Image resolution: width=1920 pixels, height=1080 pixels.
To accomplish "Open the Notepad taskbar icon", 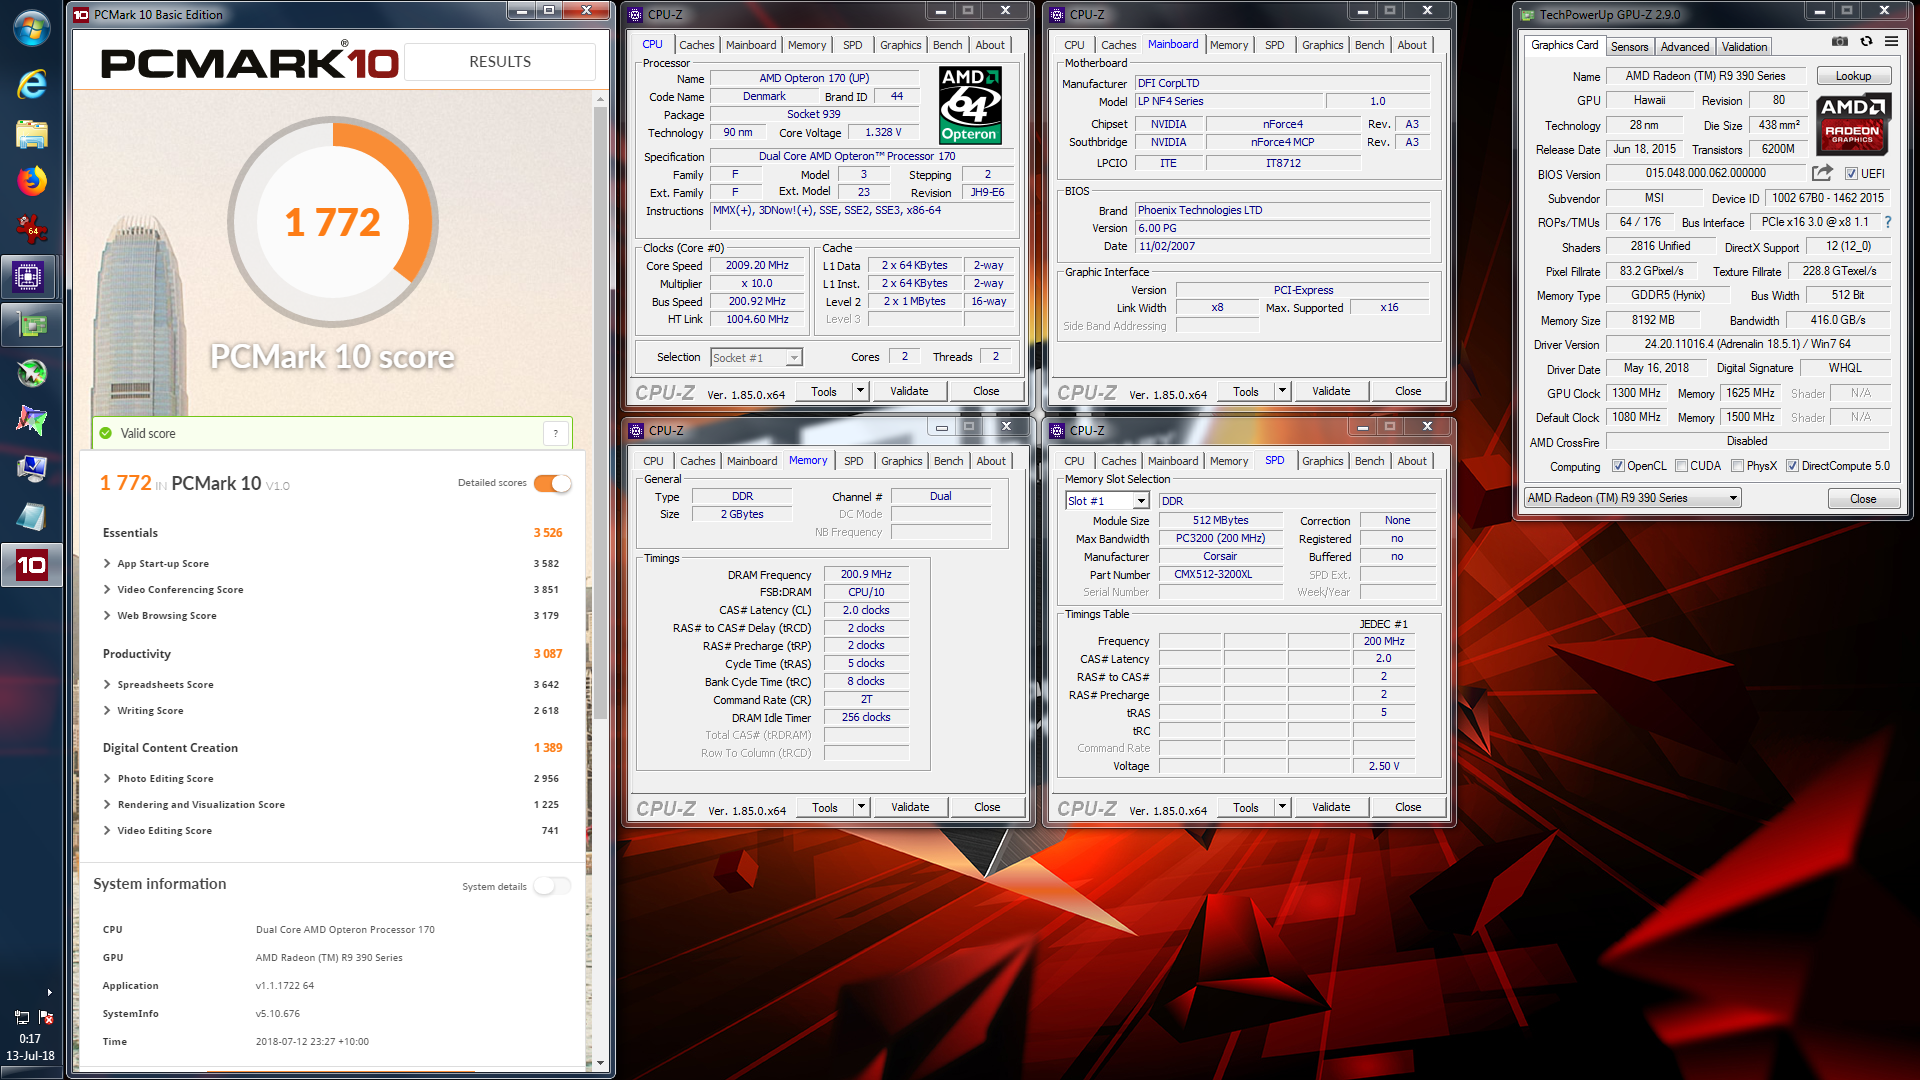I will (x=31, y=516).
